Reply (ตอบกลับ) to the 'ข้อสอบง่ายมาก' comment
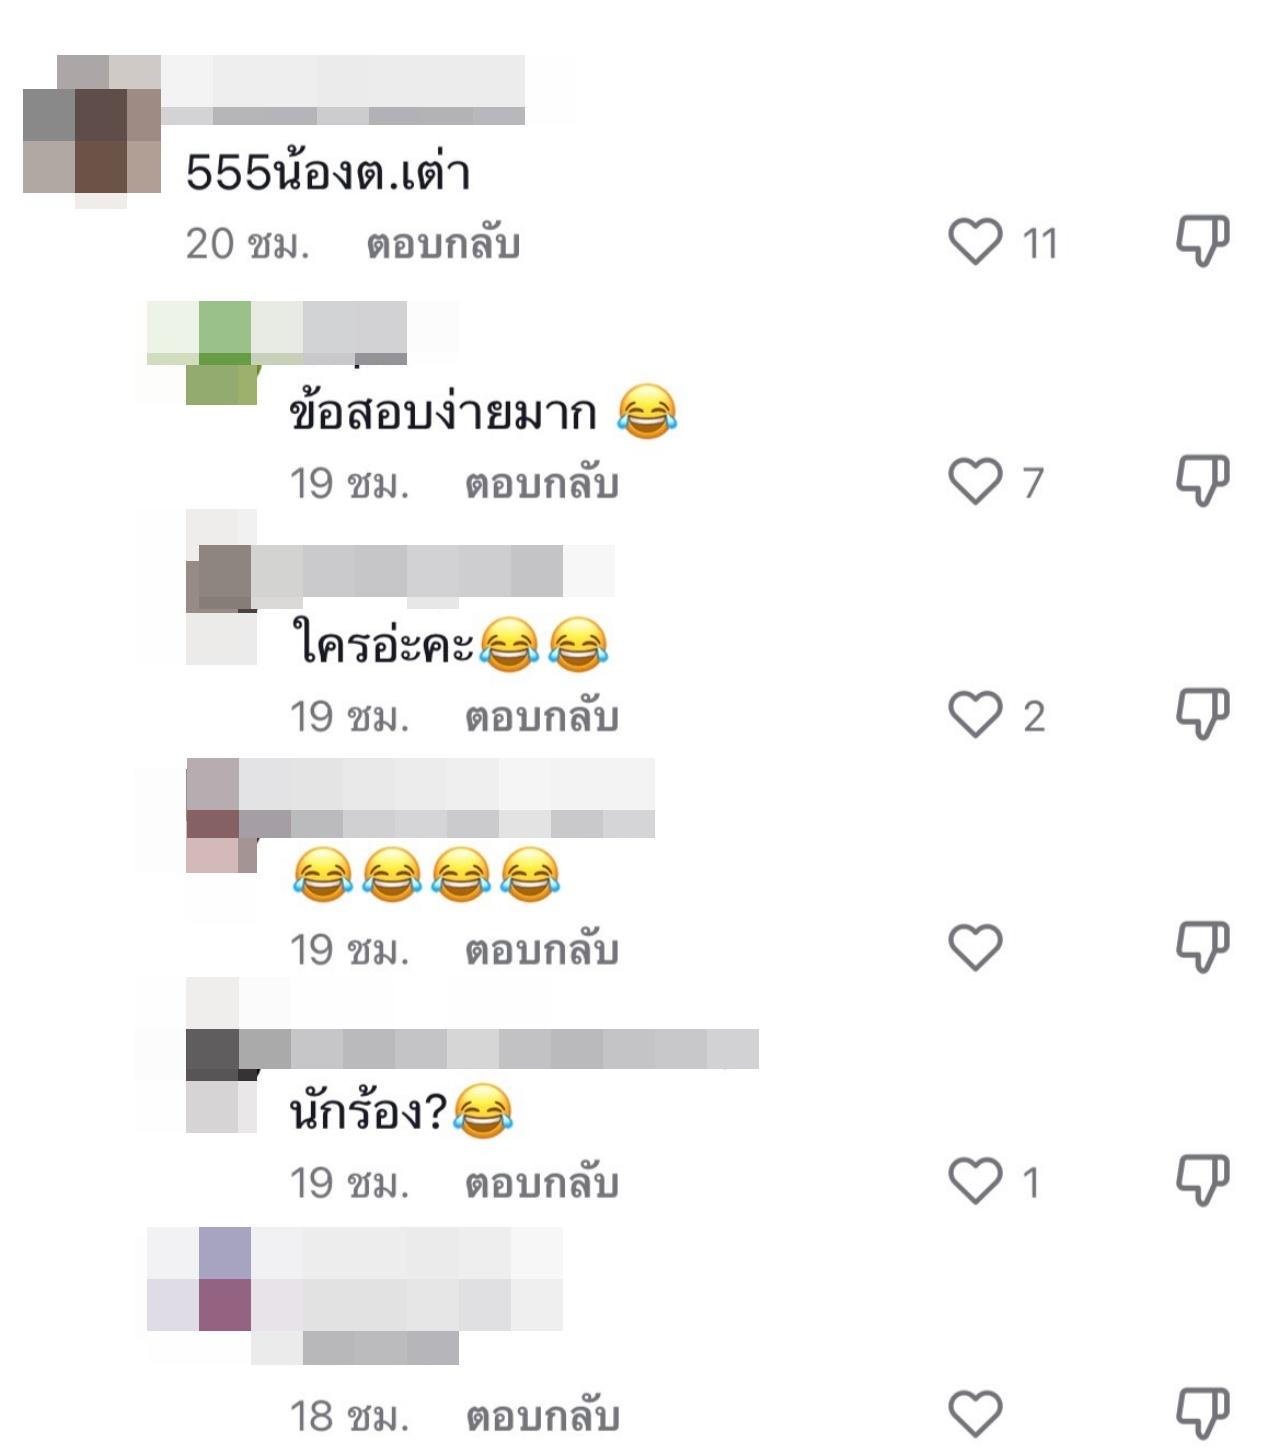 (x=542, y=484)
